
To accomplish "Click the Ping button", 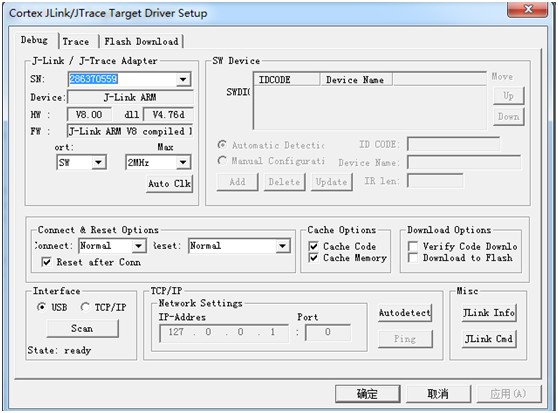I will (x=405, y=339).
